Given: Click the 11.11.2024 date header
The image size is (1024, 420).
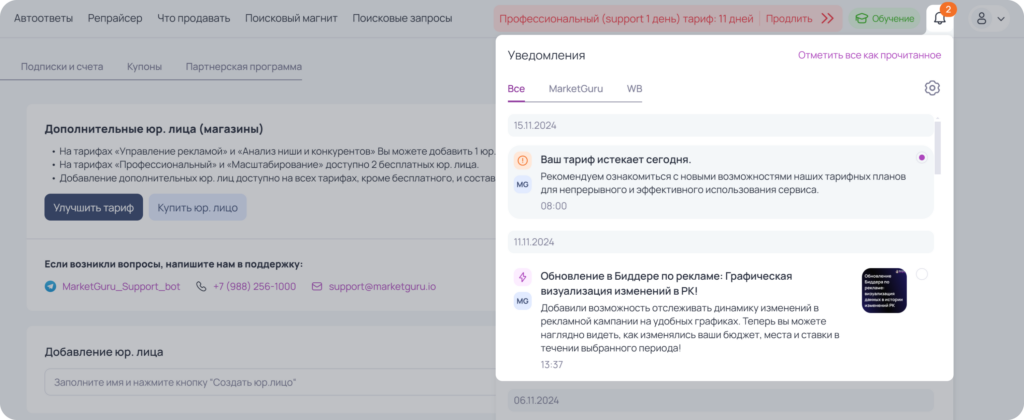Looking at the screenshot, I should pyautogui.click(x=721, y=242).
